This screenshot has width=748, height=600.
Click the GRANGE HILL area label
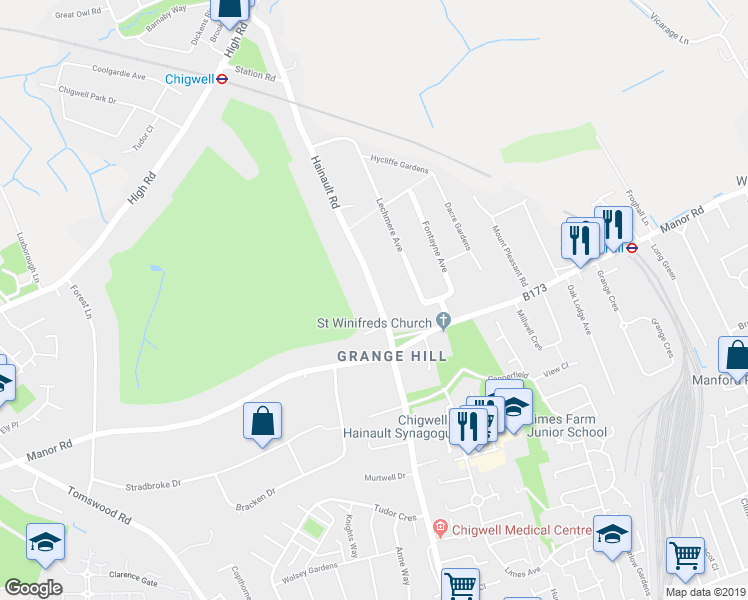(392, 356)
